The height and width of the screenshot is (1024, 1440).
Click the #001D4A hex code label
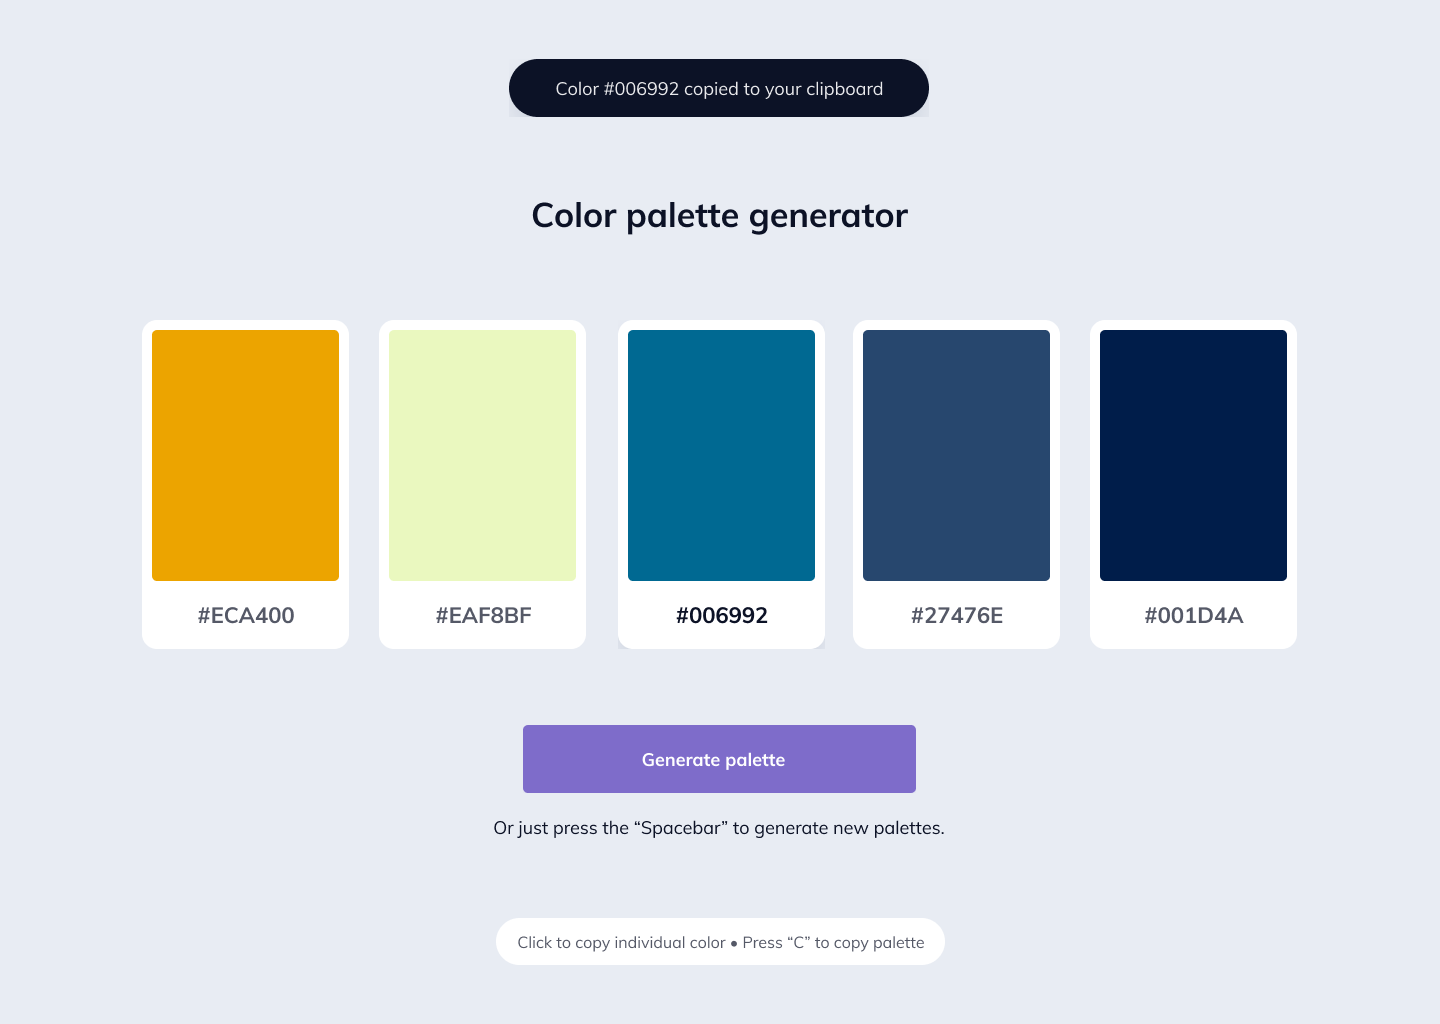point(1194,616)
